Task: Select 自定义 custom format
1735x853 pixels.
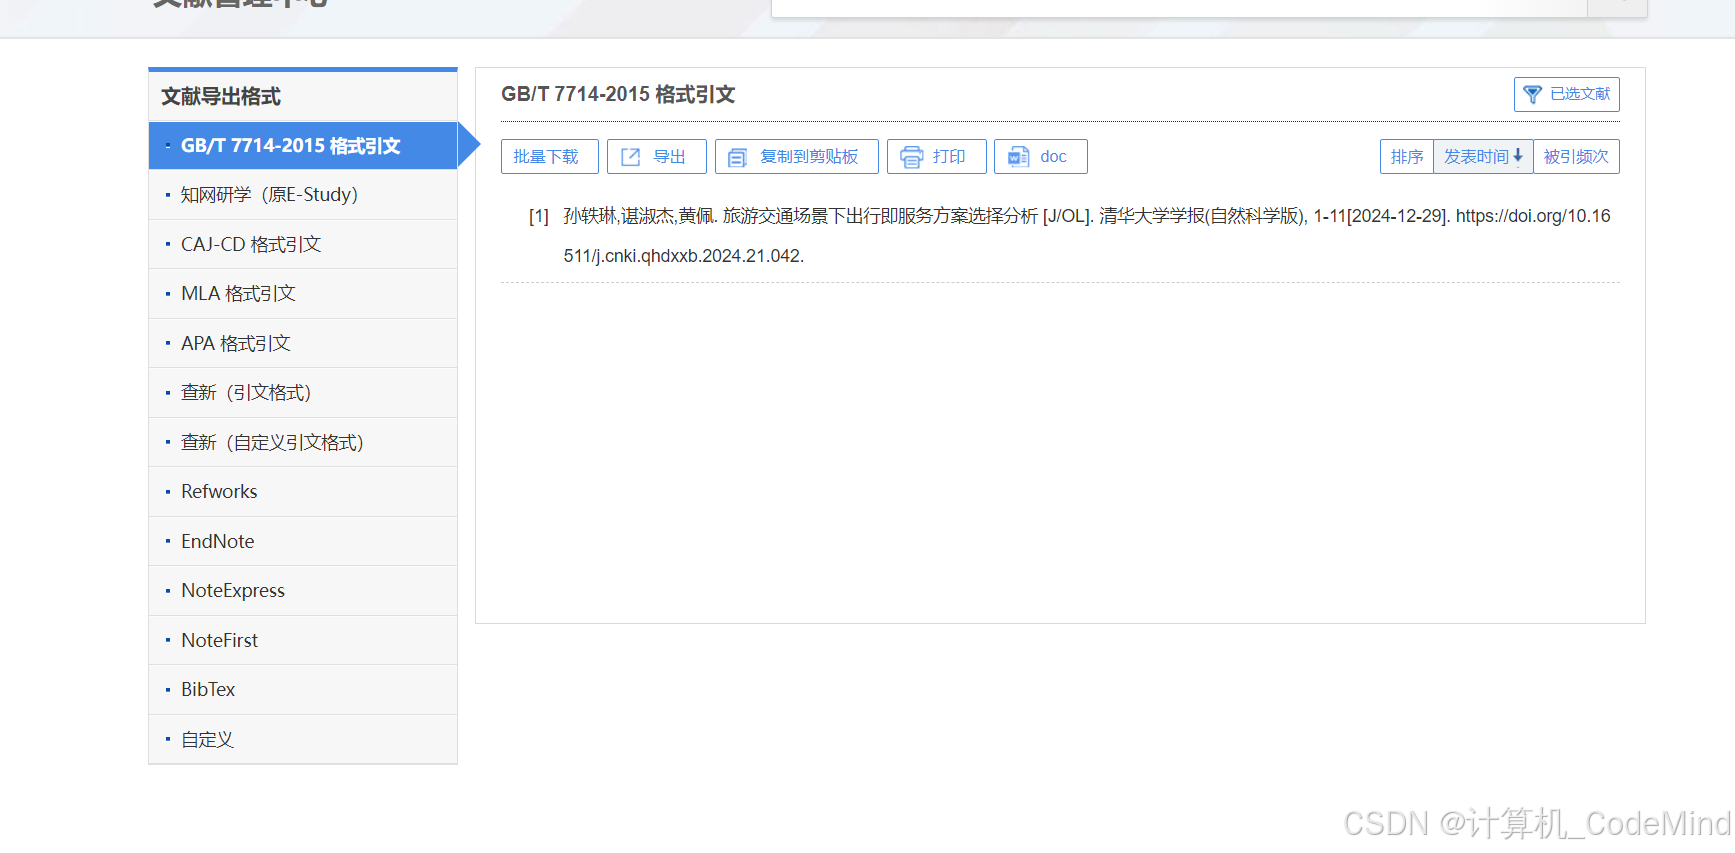Action: [303, 739]
